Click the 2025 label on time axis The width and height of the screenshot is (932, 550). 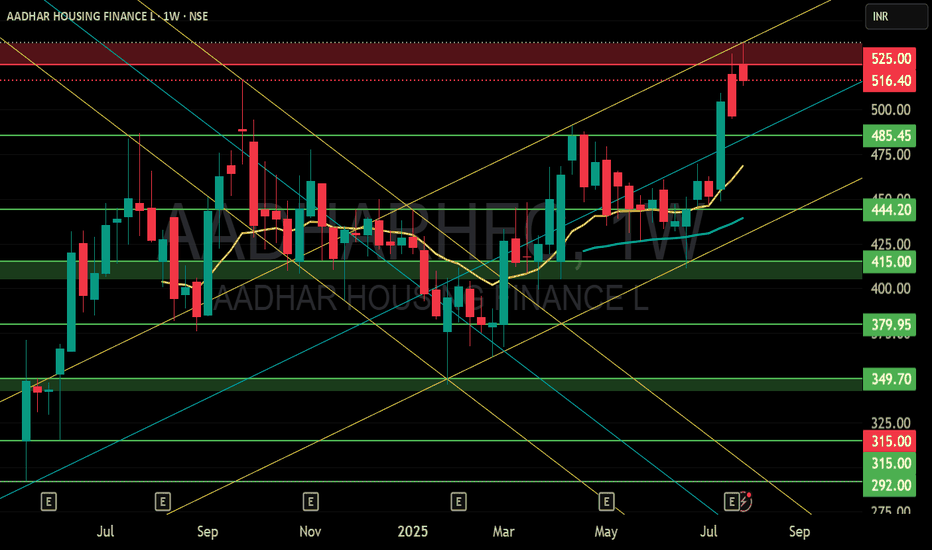(x=413, y=532)
